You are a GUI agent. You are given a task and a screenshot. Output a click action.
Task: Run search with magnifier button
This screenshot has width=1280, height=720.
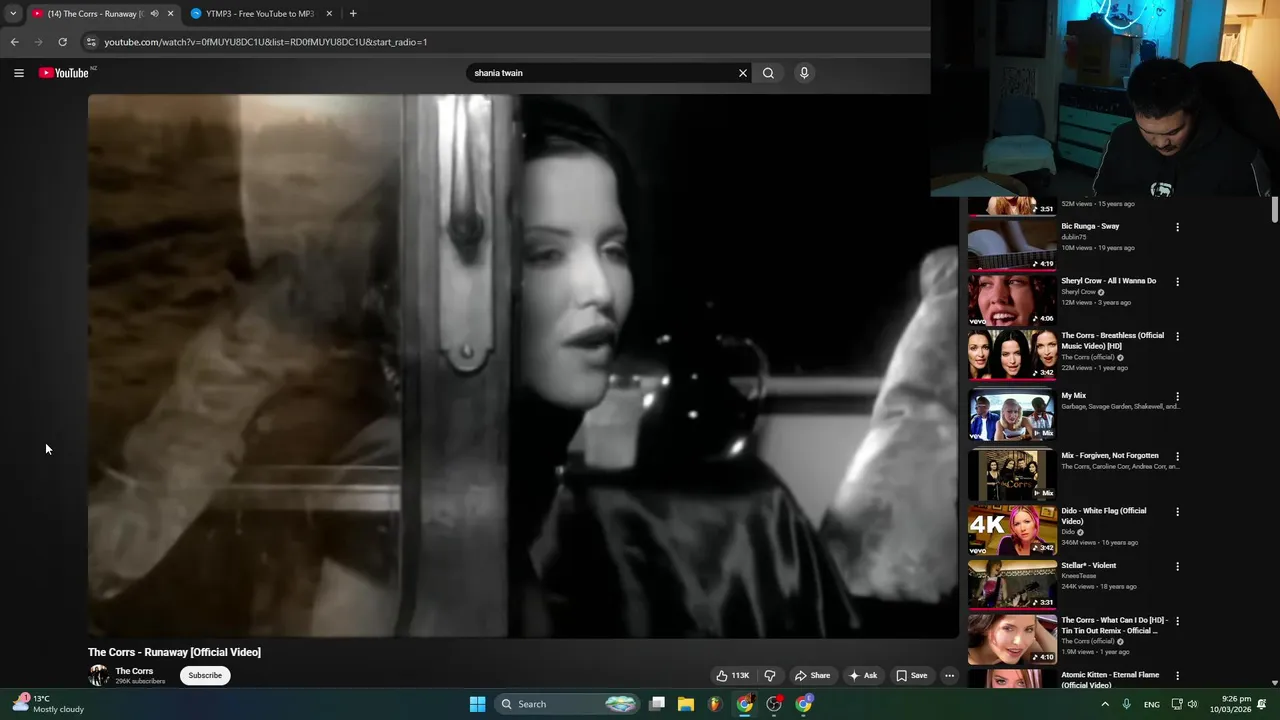tap(768, 73)
